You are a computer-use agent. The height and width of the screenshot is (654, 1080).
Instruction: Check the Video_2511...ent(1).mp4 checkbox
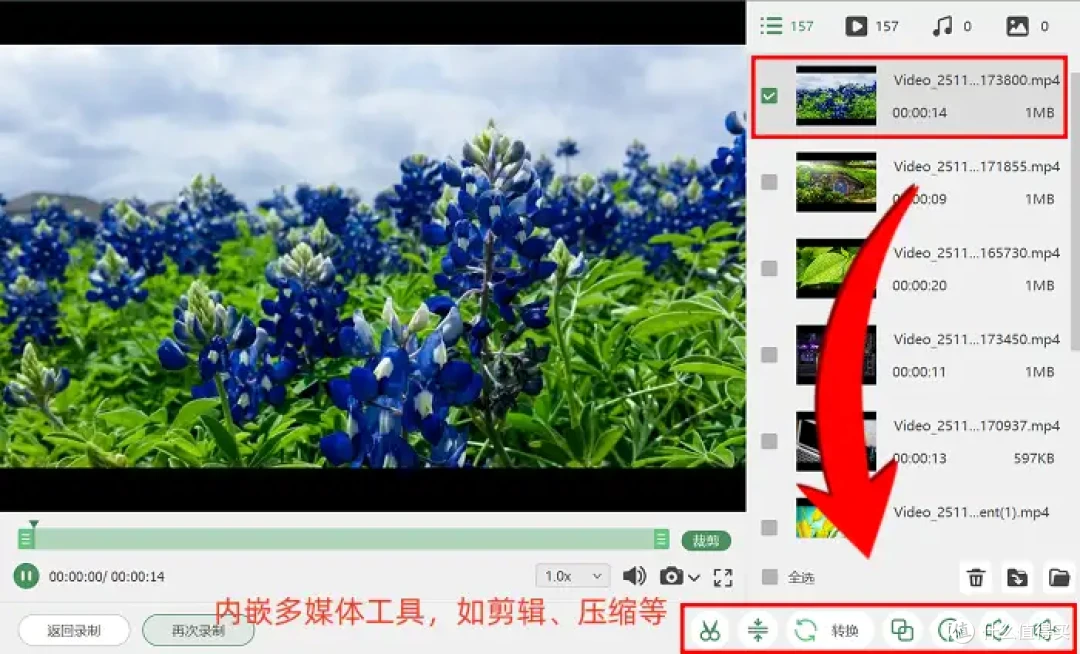[769, 527]
